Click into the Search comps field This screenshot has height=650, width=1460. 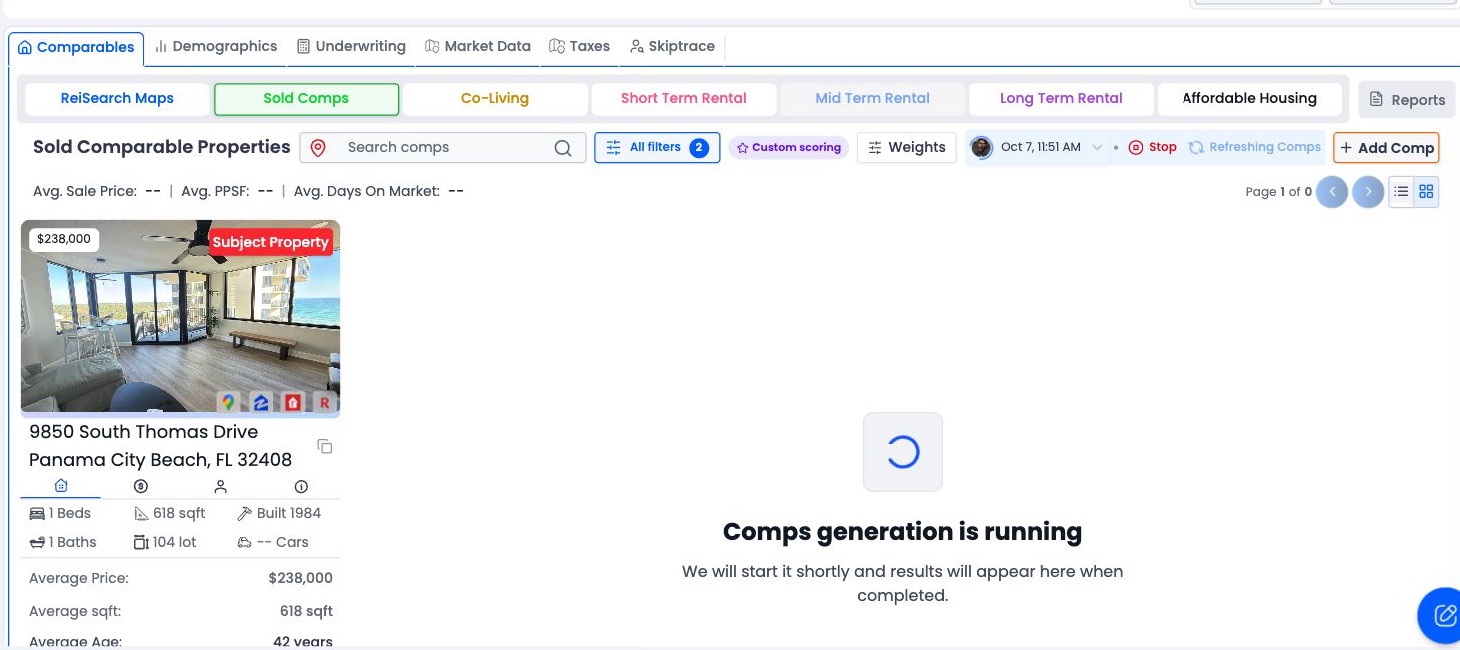click(443, 148)
